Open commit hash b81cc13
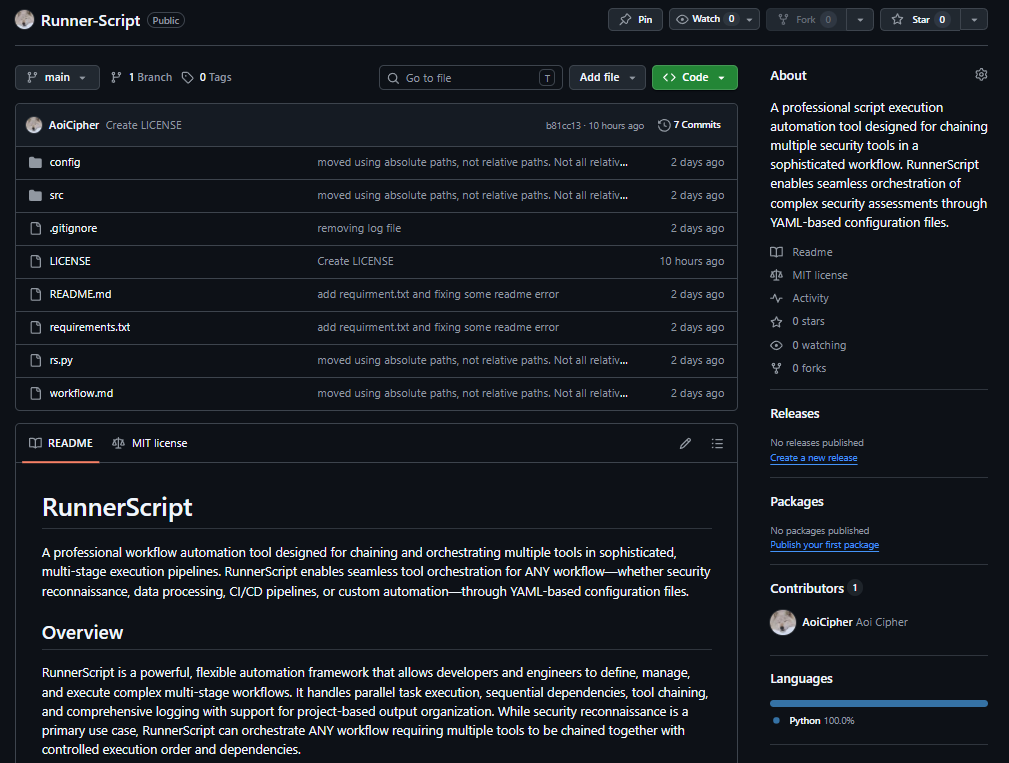 coord(563,125)
